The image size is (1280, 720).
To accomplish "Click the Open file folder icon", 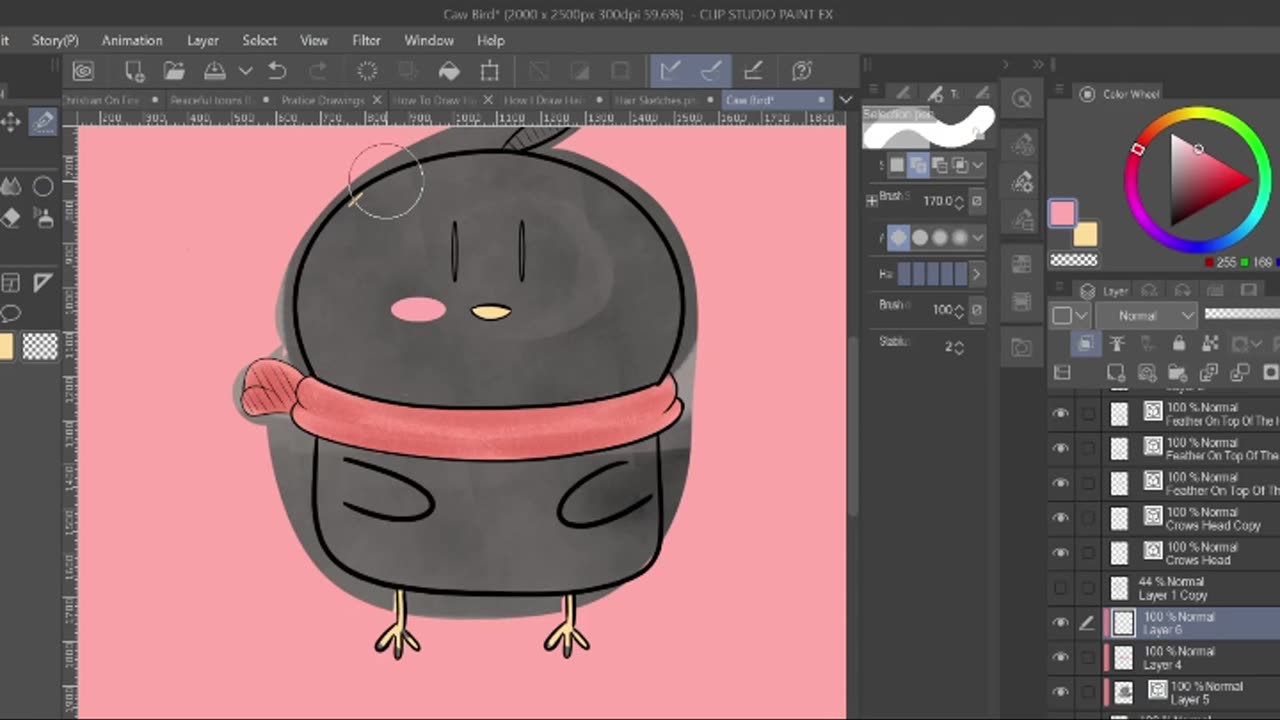I will 174,71.
